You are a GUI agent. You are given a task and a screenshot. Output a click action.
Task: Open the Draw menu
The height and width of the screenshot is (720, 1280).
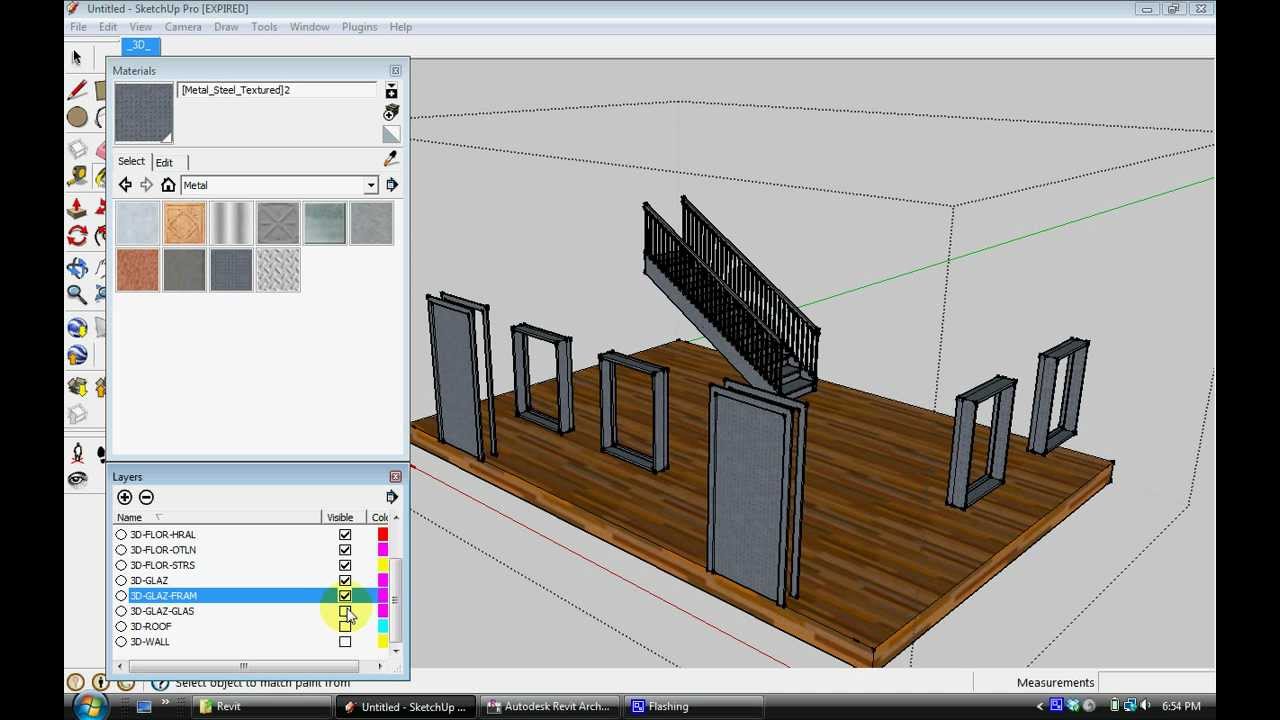pyautogui.click(x=226, y=27)
